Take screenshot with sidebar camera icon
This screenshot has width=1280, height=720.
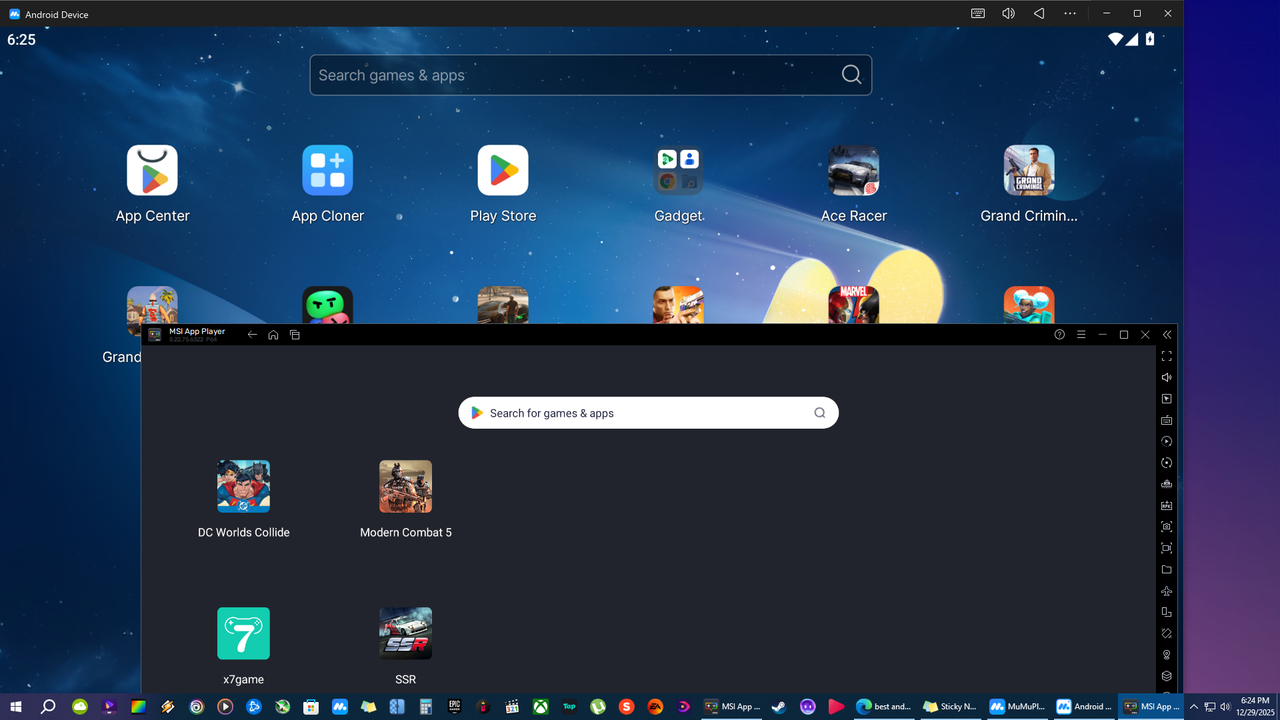click(x=1167, y=527)
